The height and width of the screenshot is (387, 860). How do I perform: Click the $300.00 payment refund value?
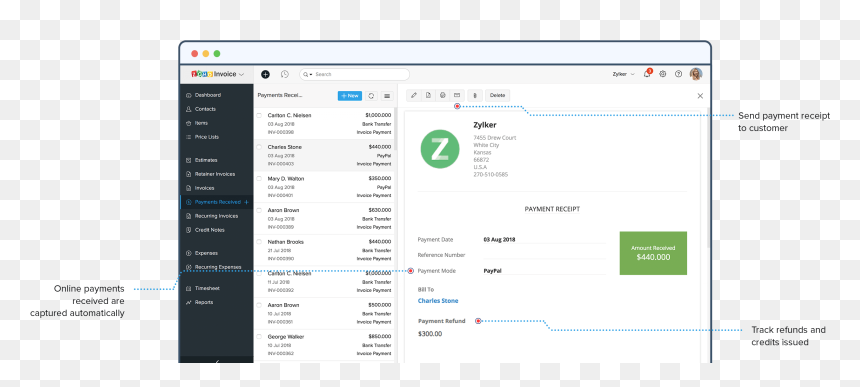point(429,333)
